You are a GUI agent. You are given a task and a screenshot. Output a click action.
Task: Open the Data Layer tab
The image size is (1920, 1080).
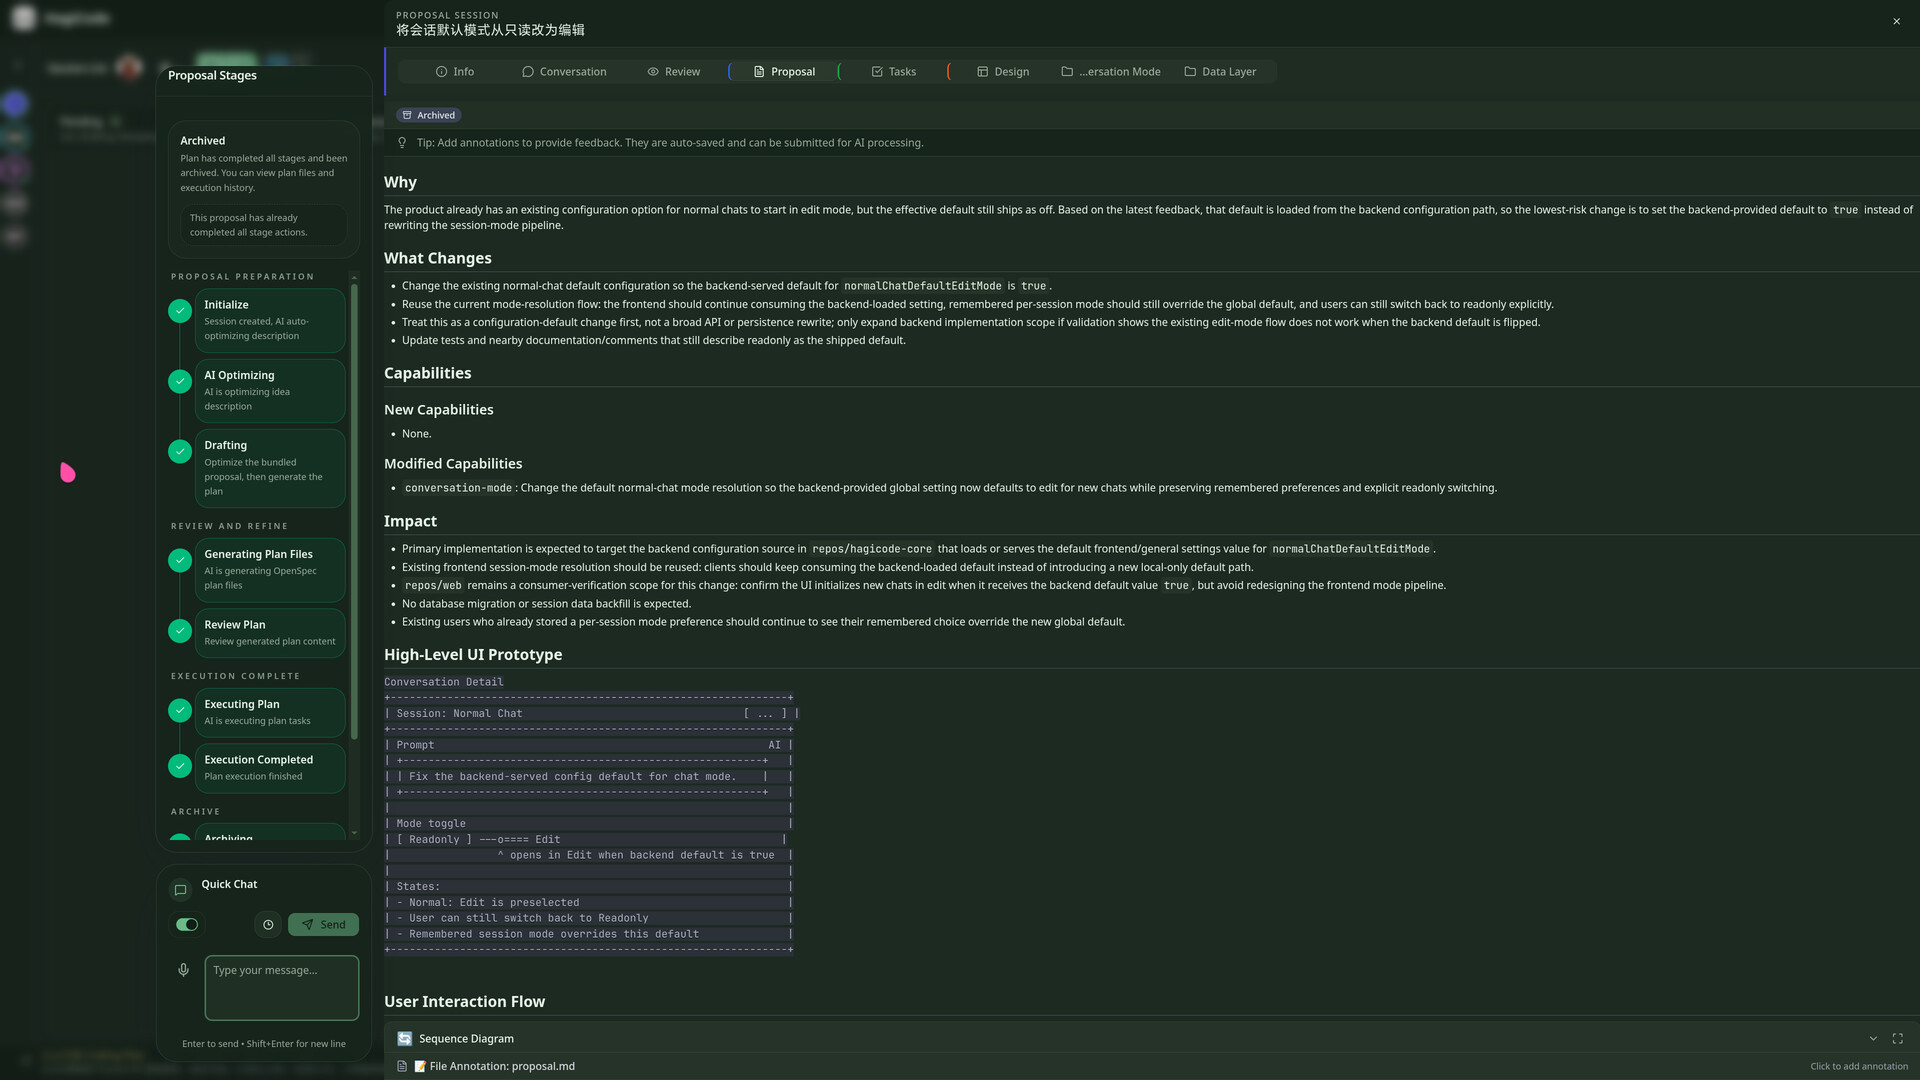pos(1220,72)
